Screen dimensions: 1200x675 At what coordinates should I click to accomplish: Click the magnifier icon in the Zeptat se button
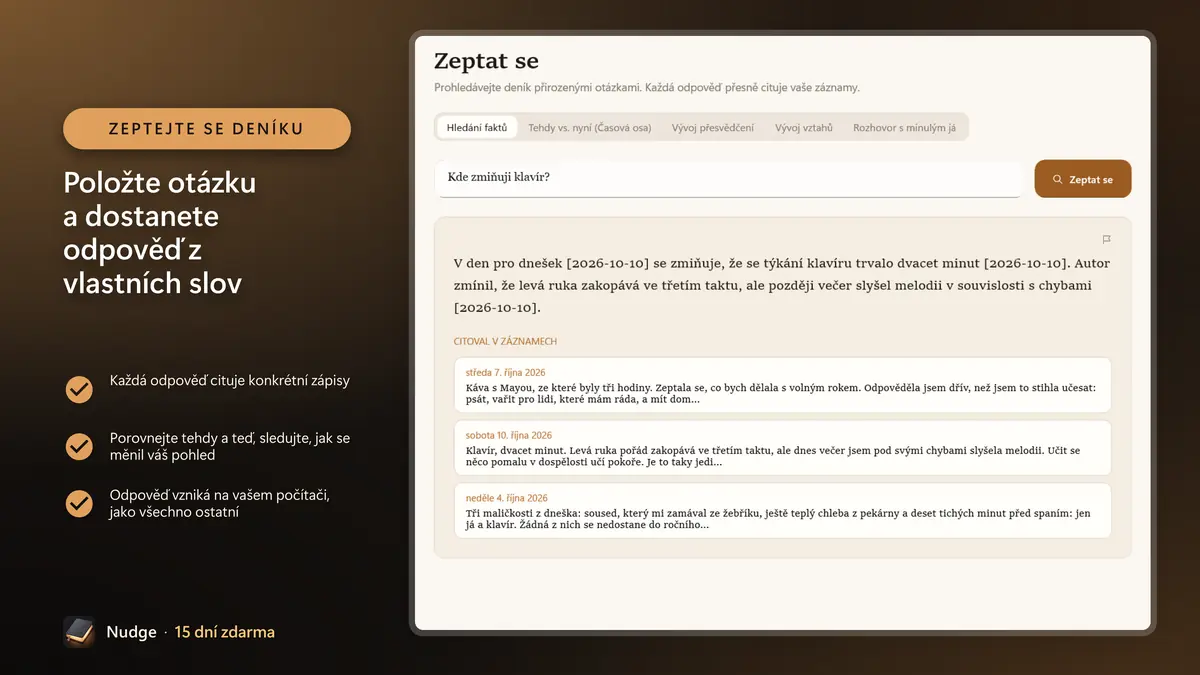click(1058, 180)
